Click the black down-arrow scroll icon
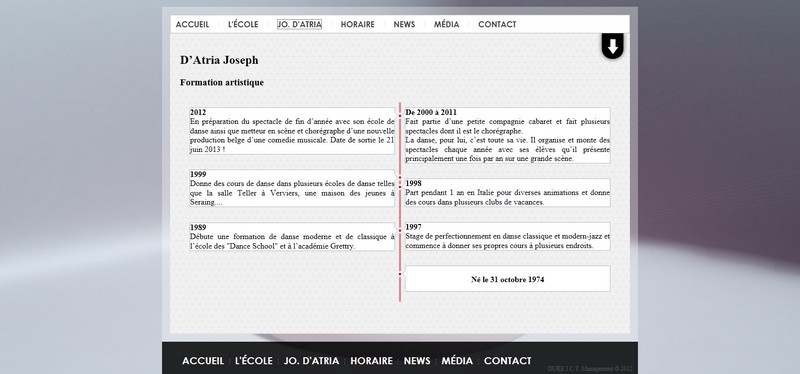800x374 pixels. point(612,46)
